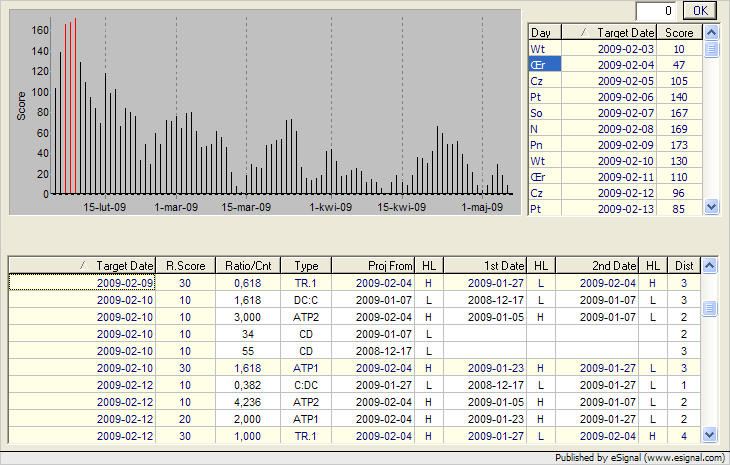This screenshot has width=730, height=465.
Task: Select the 1st Date column header
Action: coord(485,265)
